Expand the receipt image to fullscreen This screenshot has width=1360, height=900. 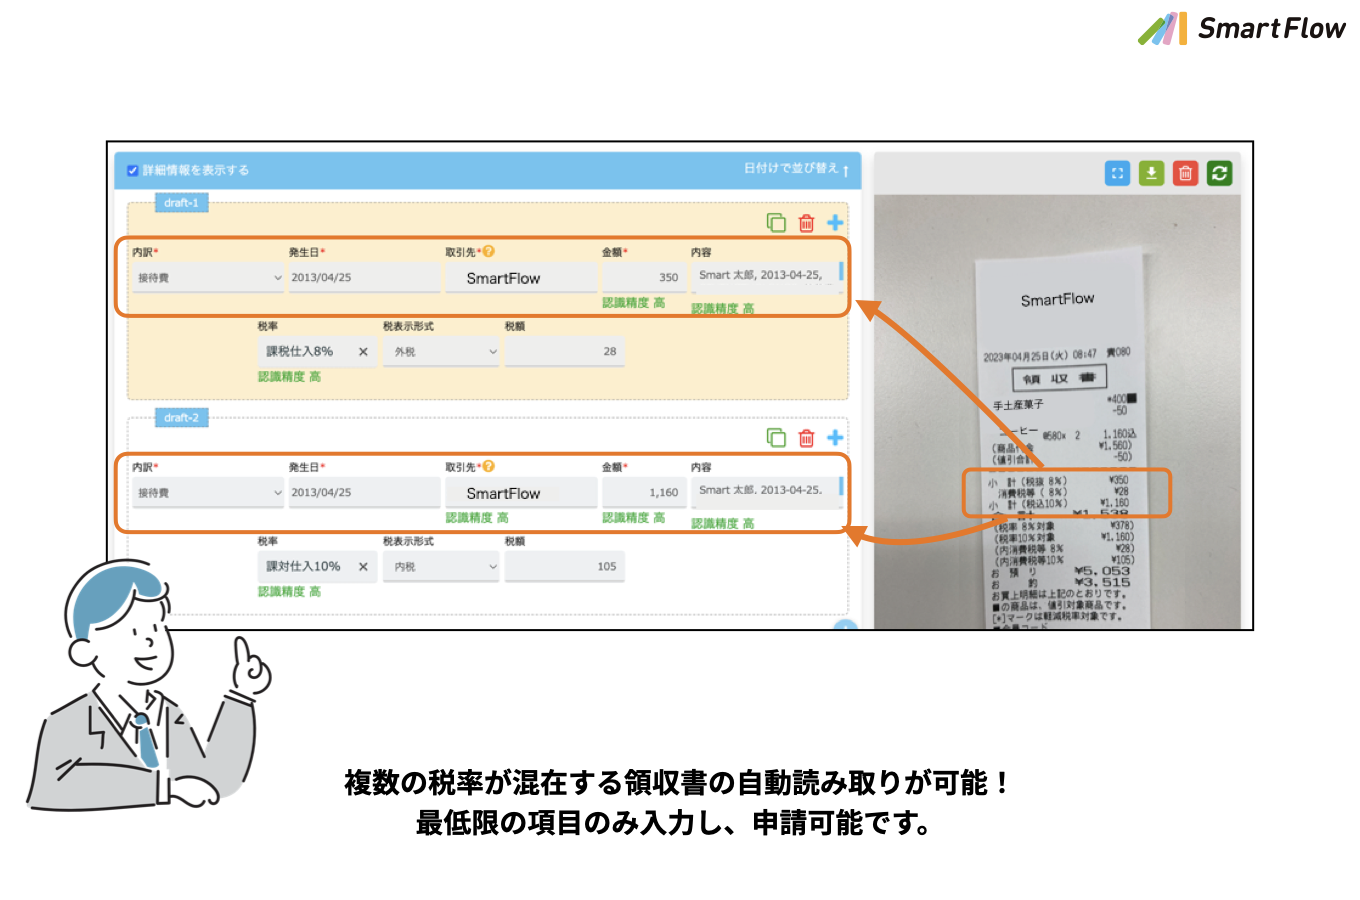pyautogui.click(x=1117, y=173)
